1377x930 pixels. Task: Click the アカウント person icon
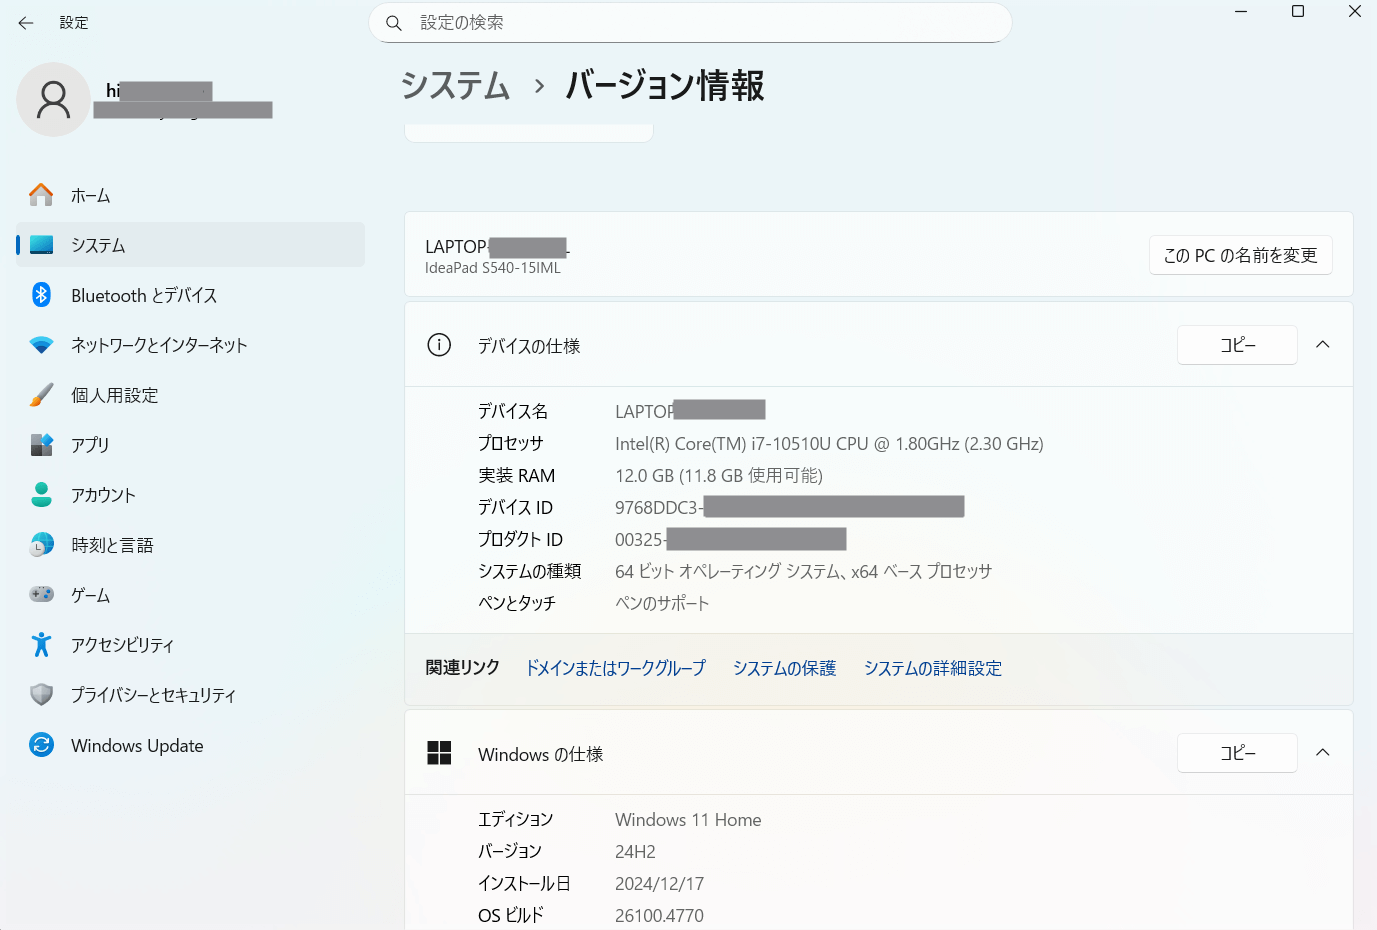(x=41, y=495)
